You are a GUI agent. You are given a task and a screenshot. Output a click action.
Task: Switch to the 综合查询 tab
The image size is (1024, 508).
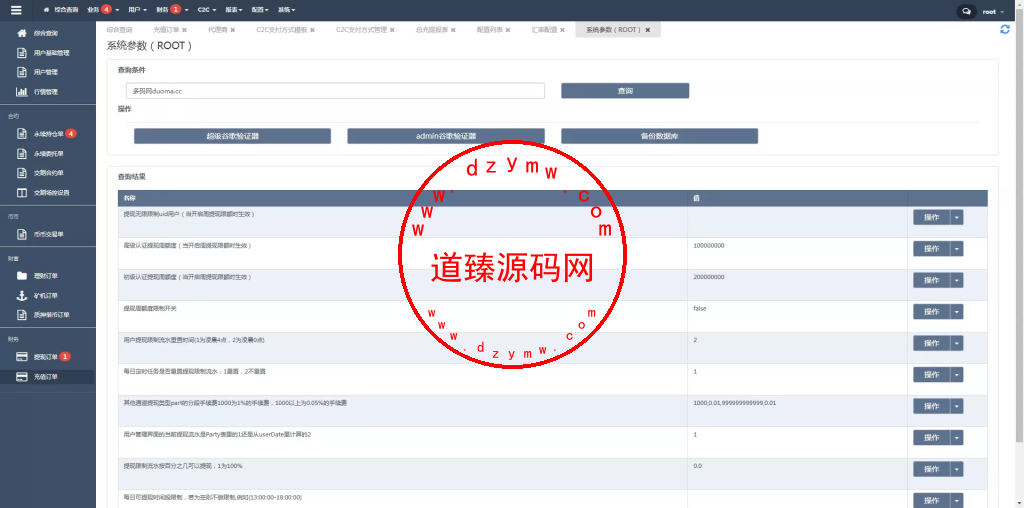[x=120, y=30]
